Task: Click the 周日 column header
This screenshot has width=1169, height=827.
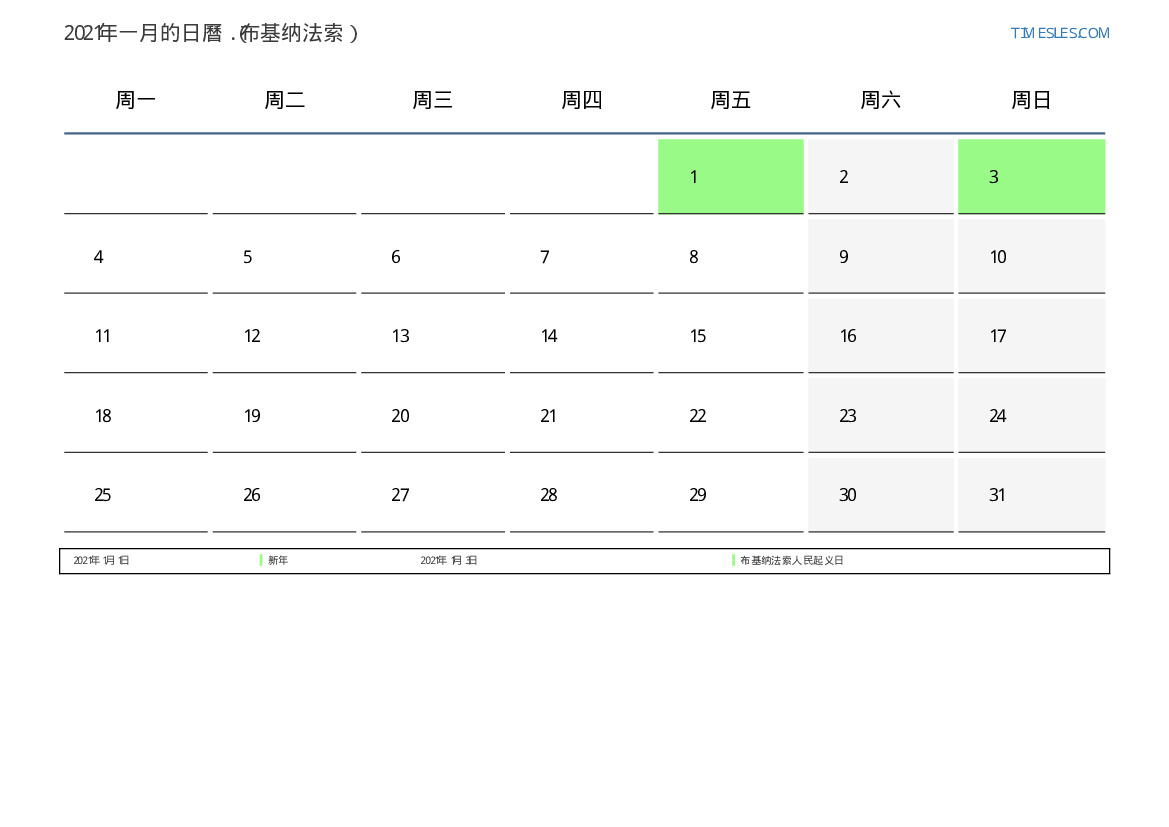Action: [x=1031, y=100]
